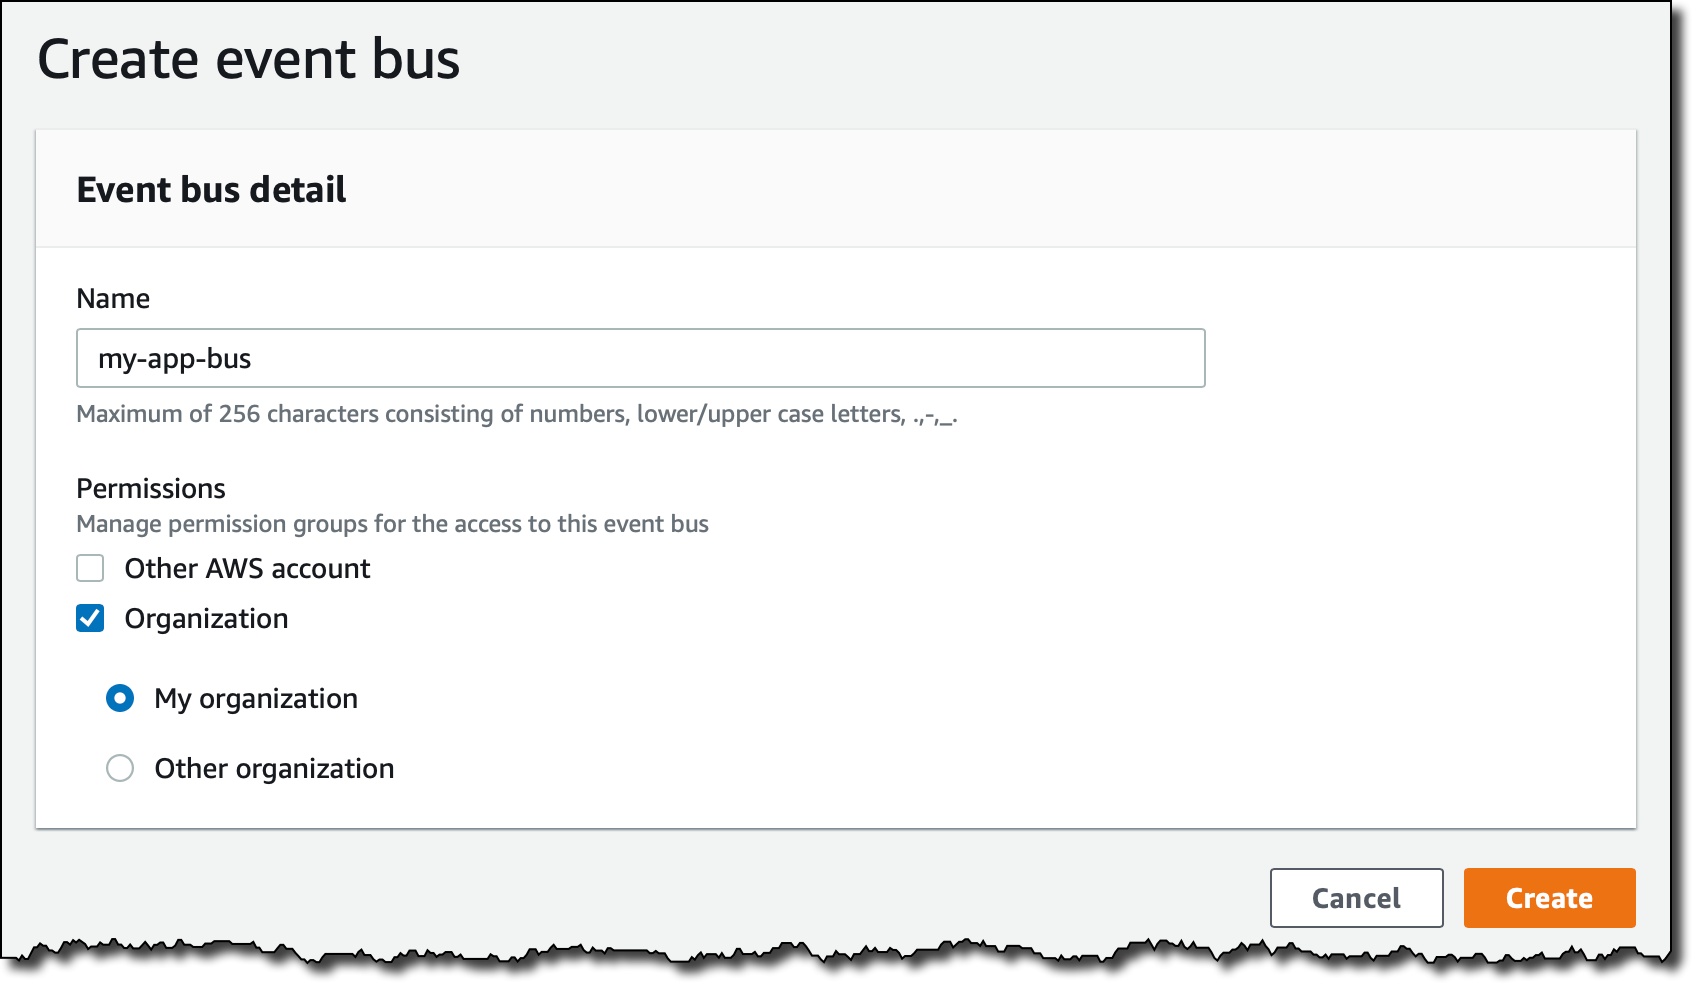Click the 'Other AWS account' label text
Image resolution: width=1692 pixels, height=984 pixels.
click(x=247, y=568)
